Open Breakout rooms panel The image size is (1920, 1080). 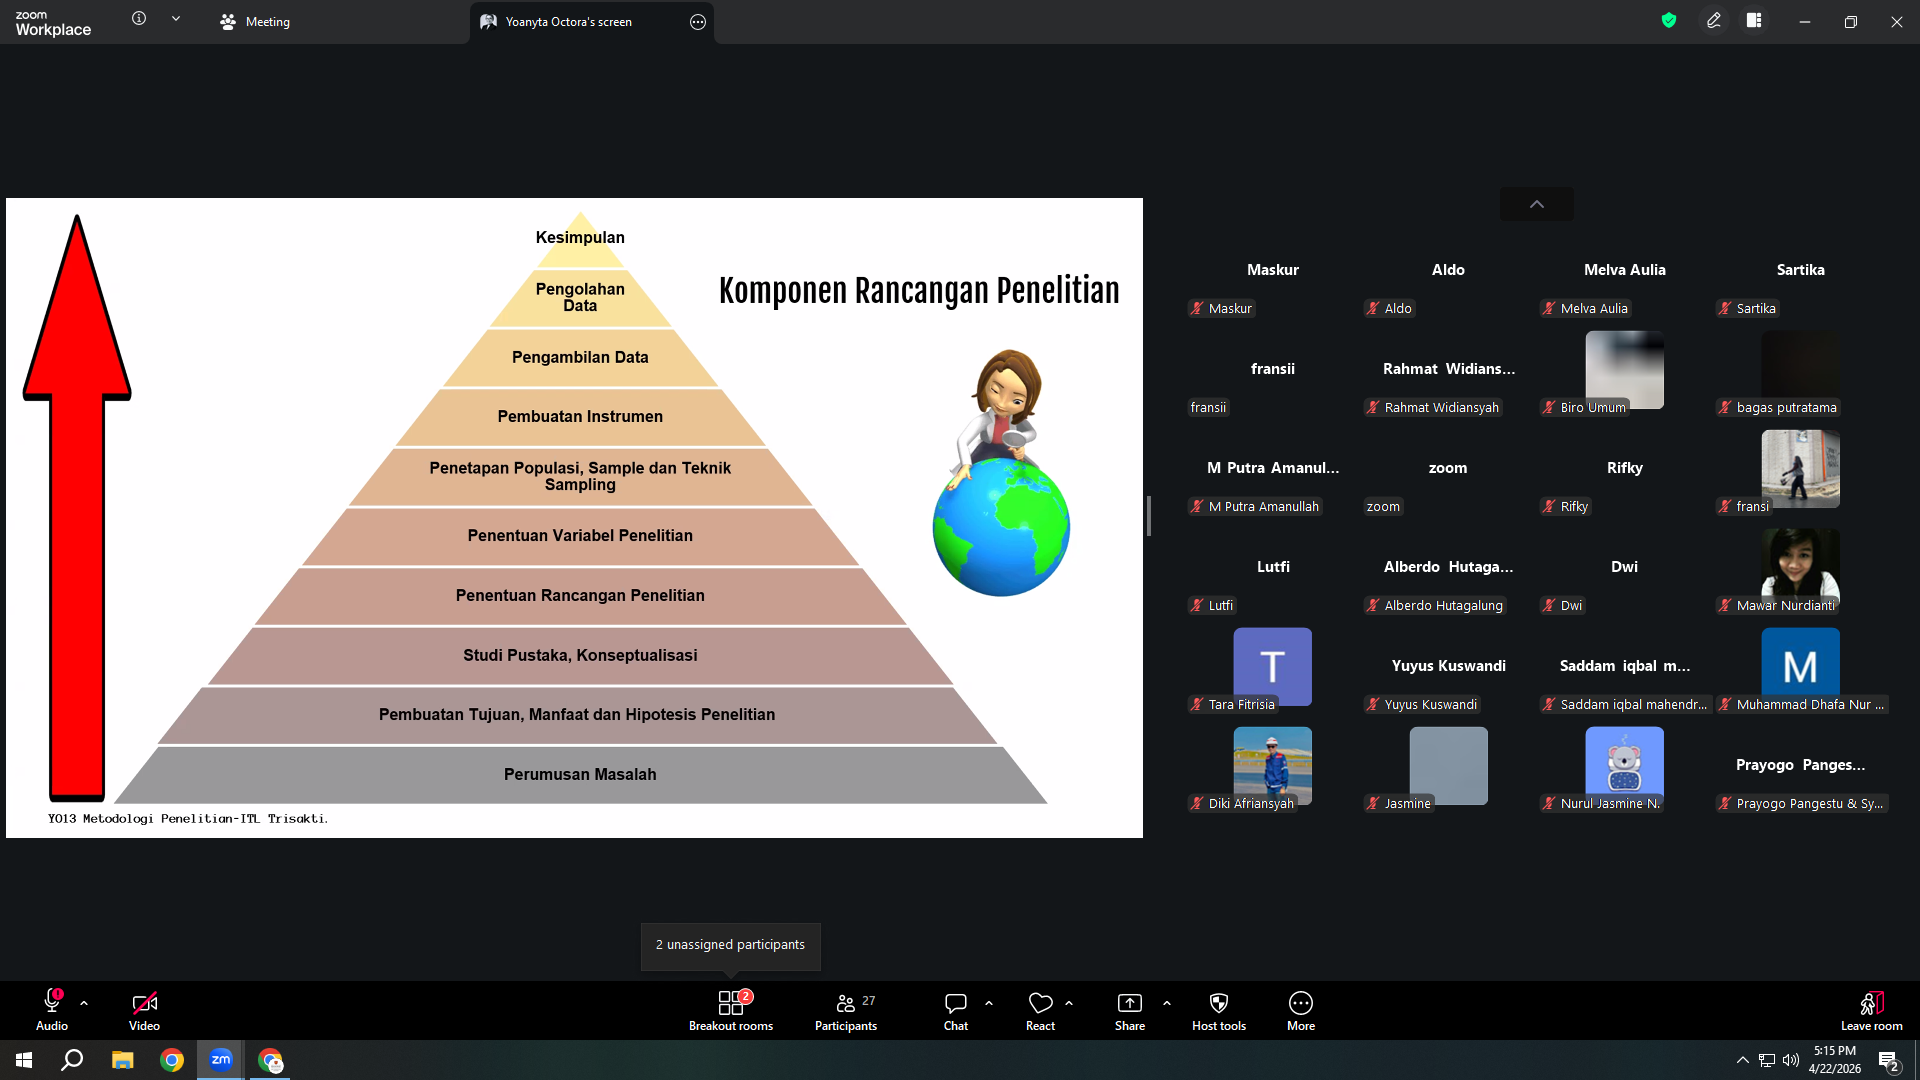pyautogui.click(x=731, y=1010)
